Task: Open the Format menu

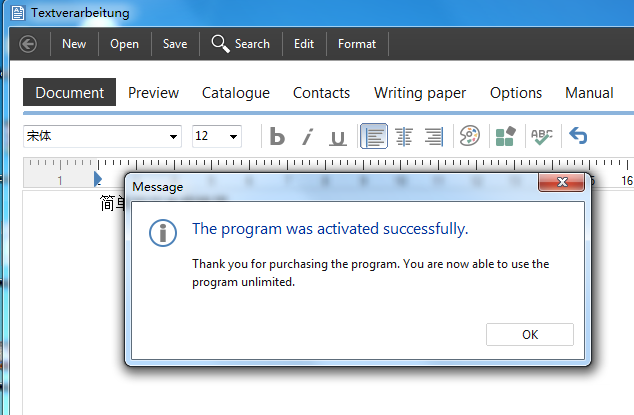Action: click(x=357, y=44)
